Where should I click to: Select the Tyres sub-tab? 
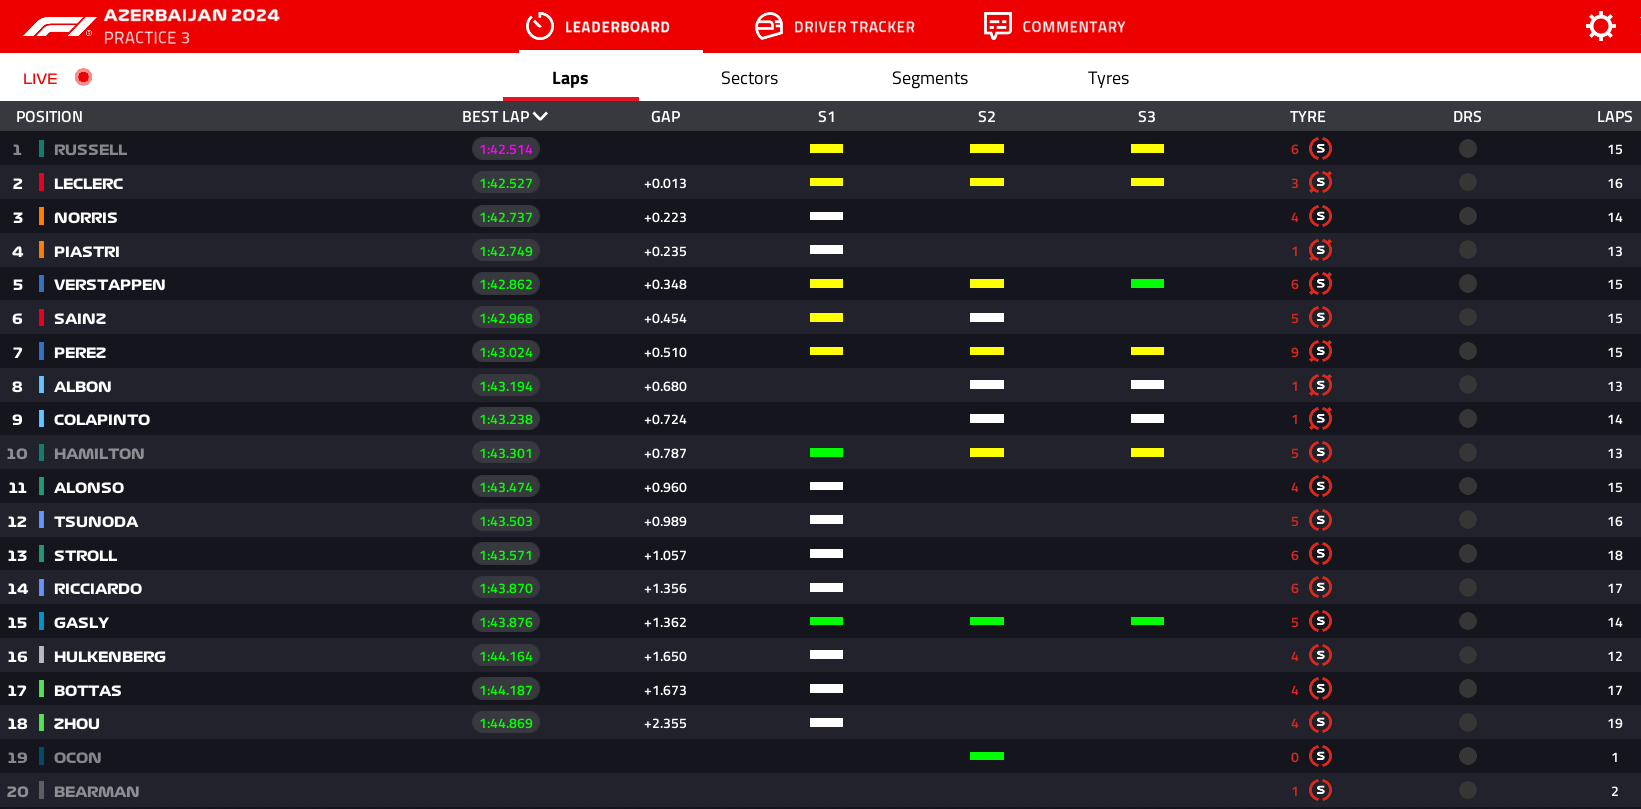(1108, 78)
